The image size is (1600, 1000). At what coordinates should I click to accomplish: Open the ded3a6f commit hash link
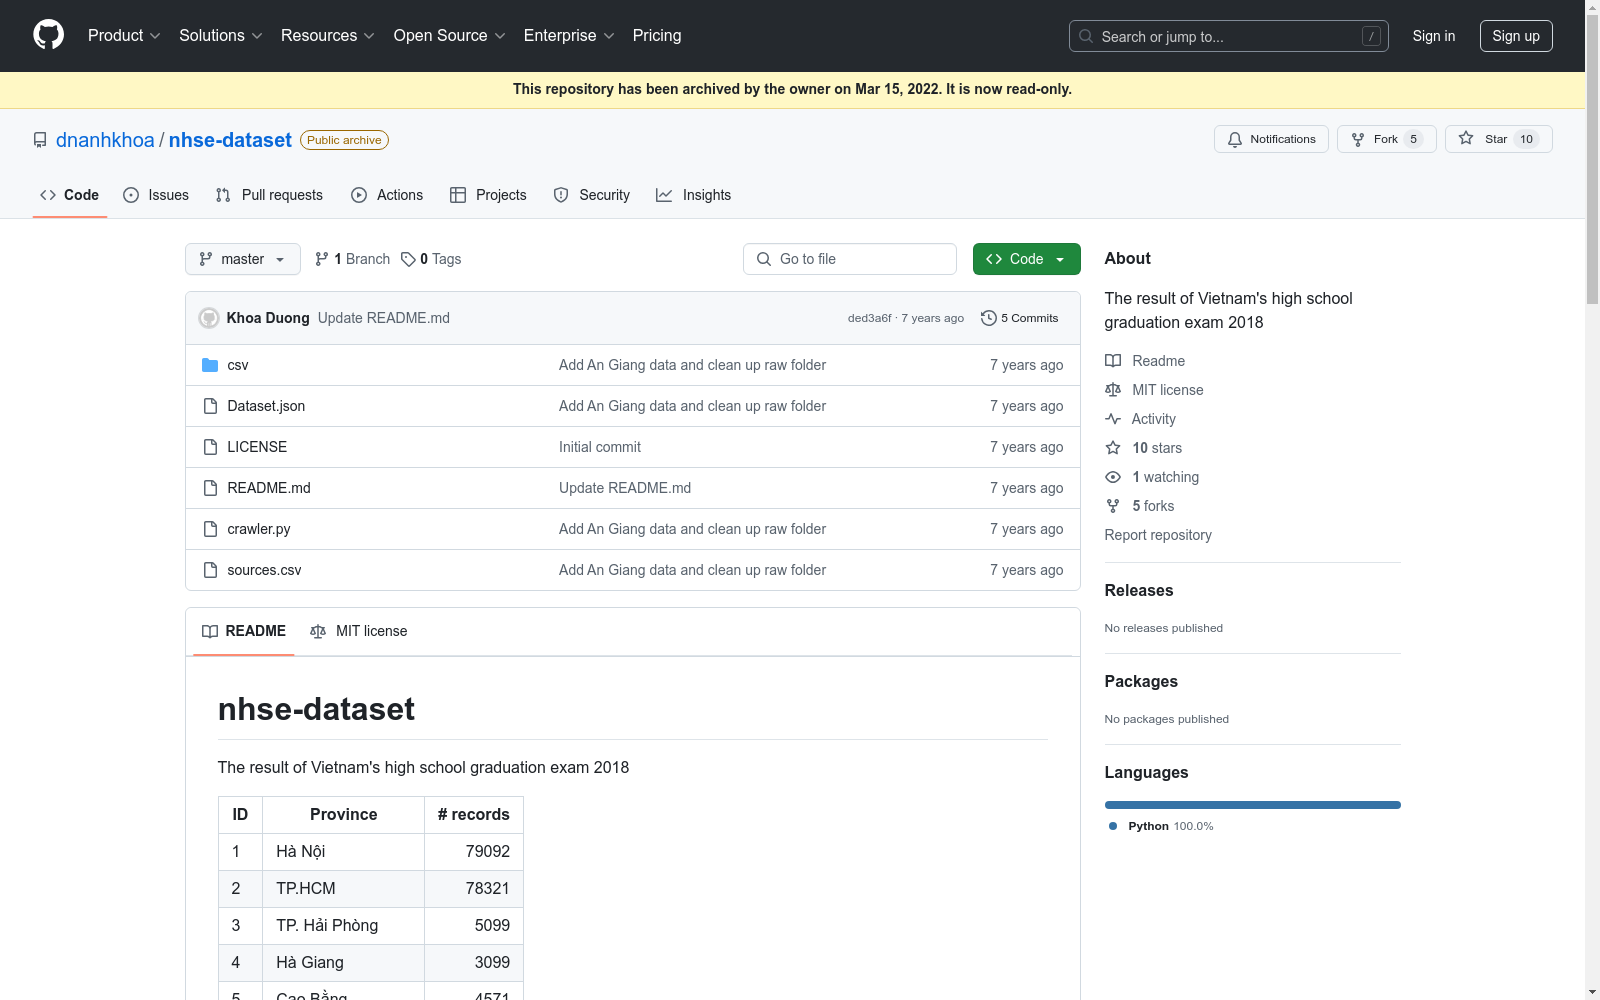869,318
